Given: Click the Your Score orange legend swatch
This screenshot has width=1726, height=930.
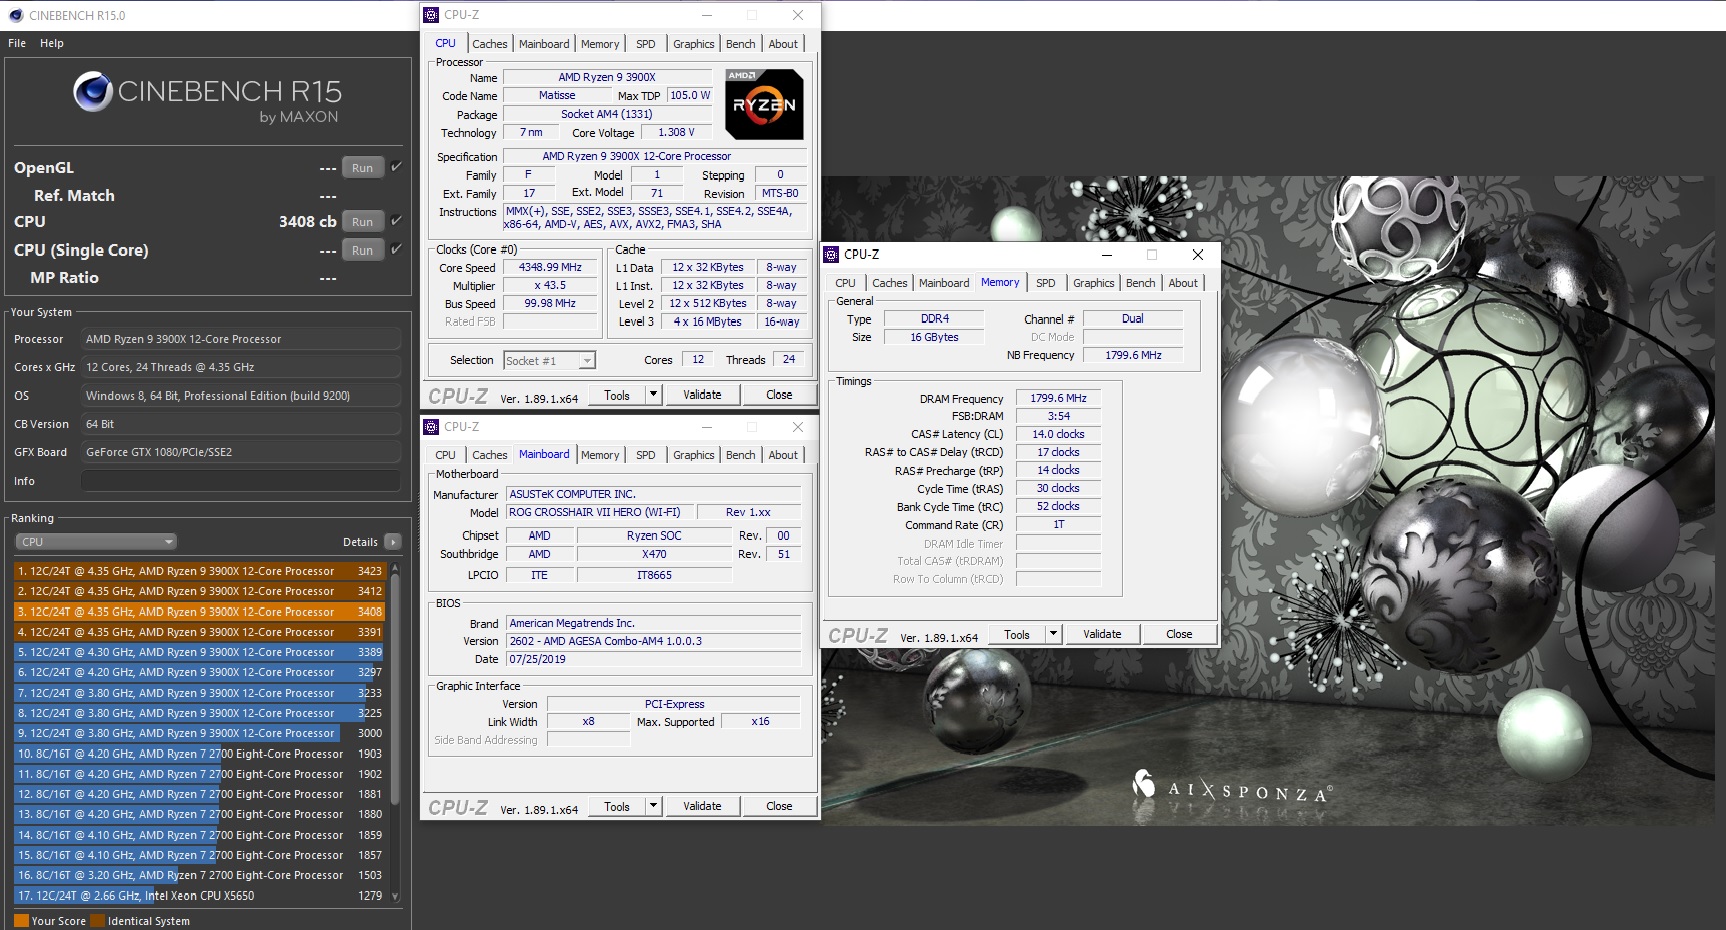Looking at the screenshot, I should 22,921.
